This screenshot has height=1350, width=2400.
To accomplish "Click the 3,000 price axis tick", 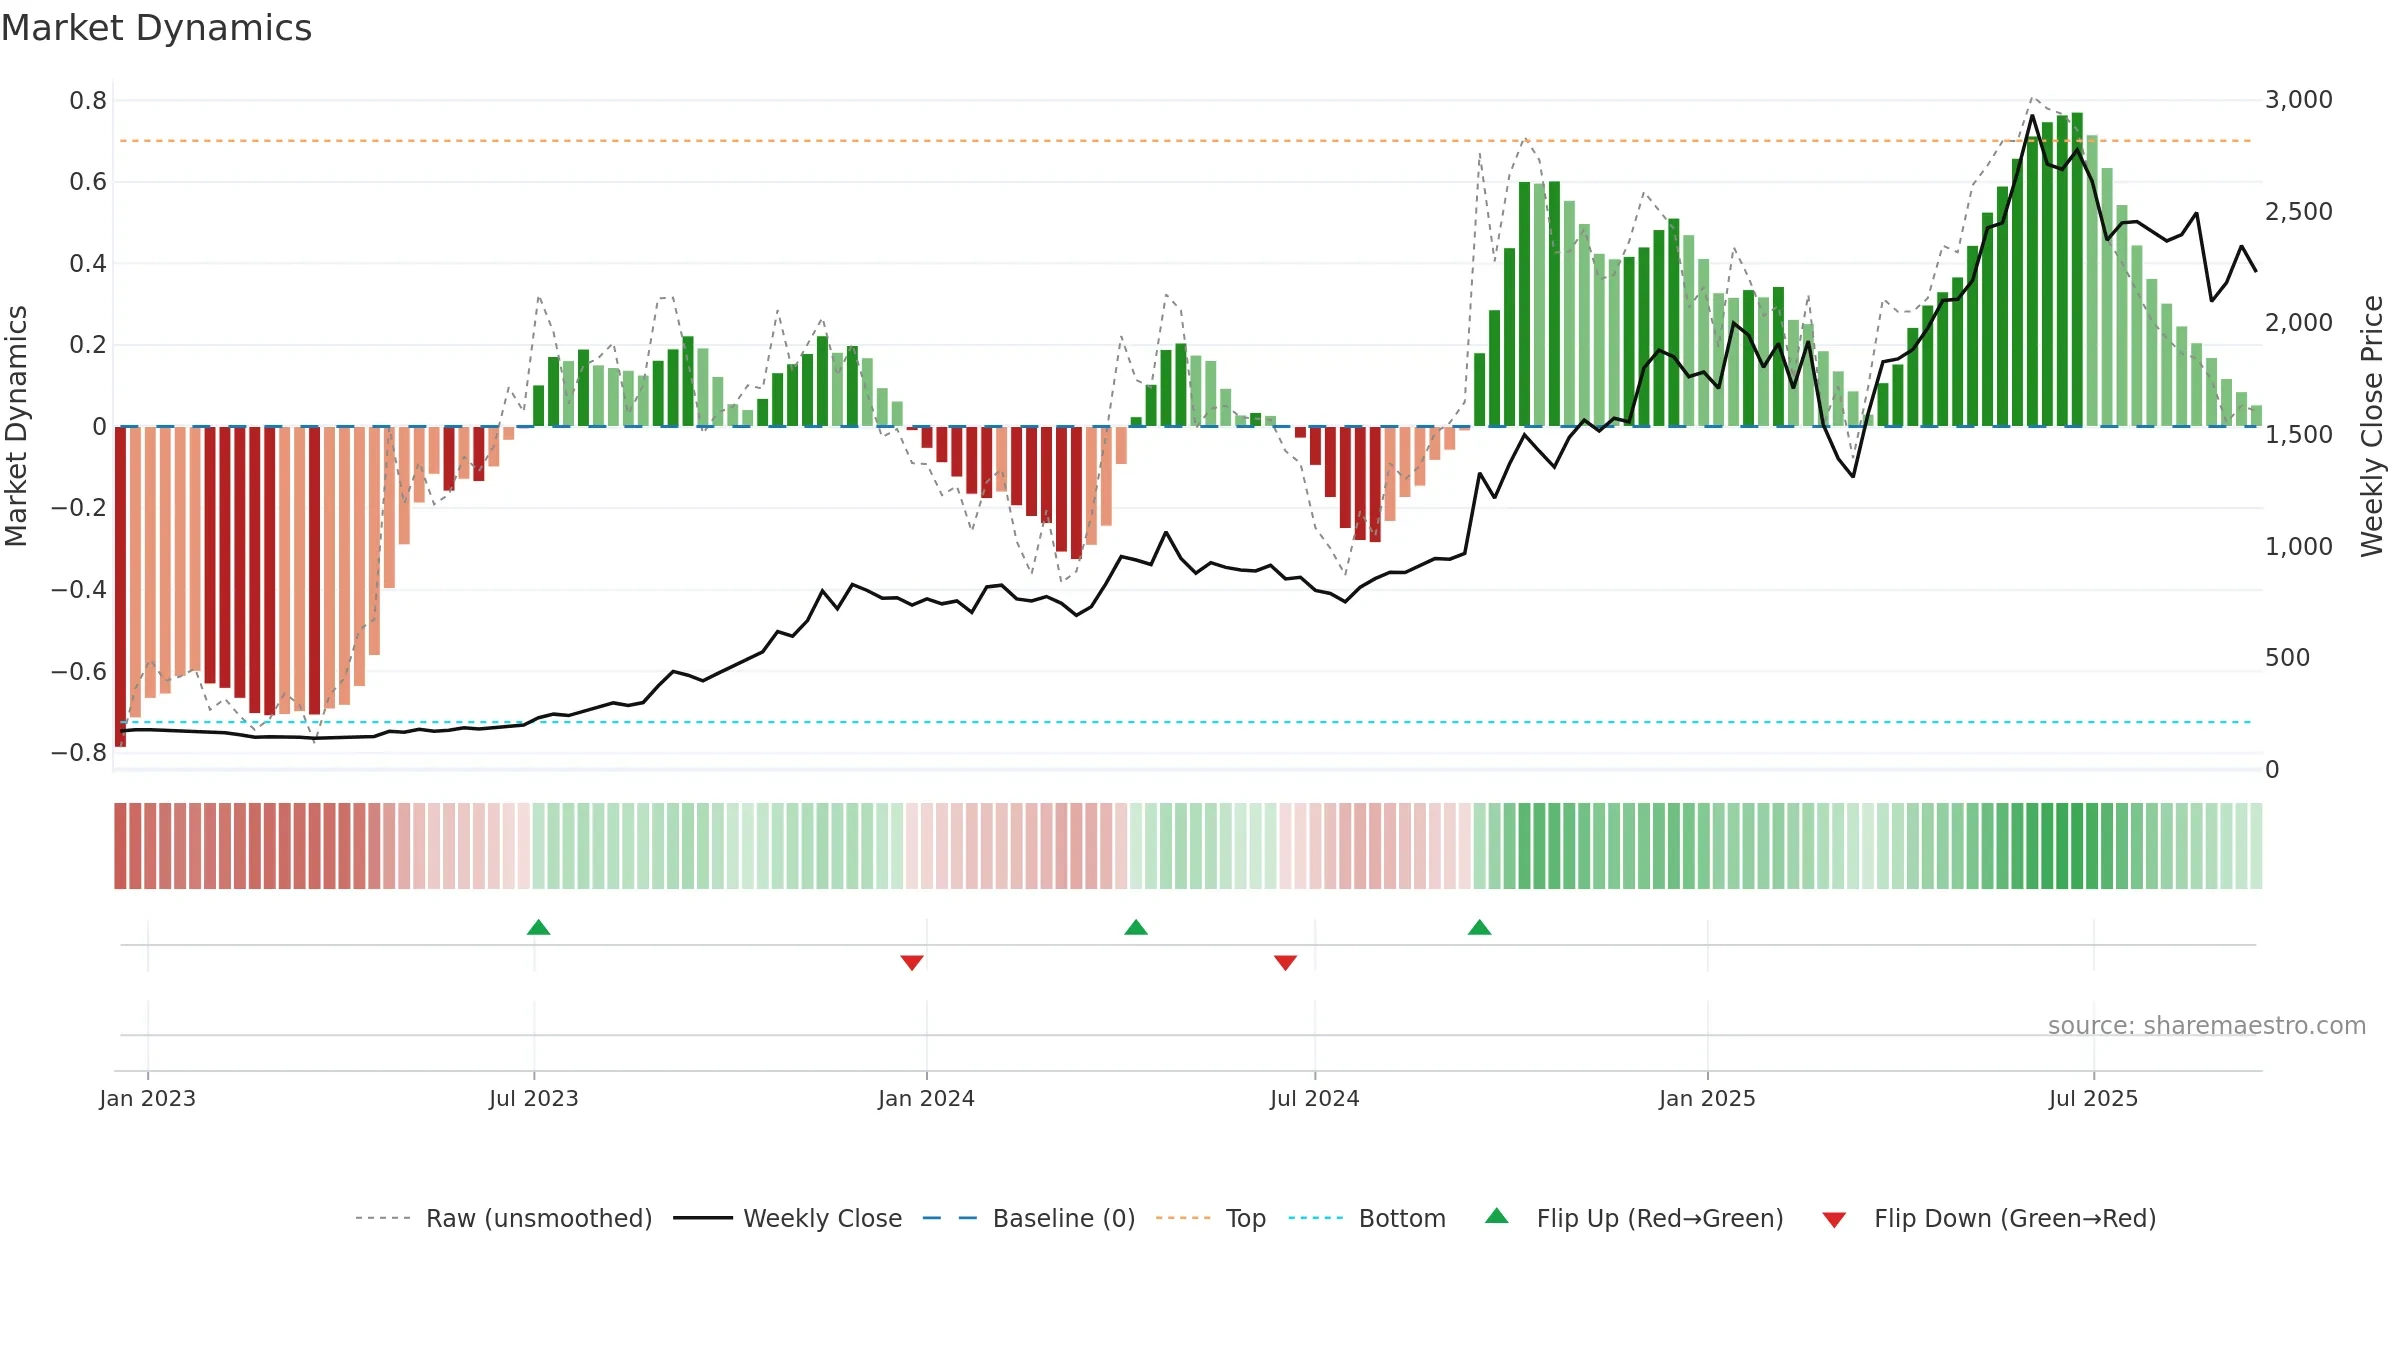I will [x=2299, y=100].
